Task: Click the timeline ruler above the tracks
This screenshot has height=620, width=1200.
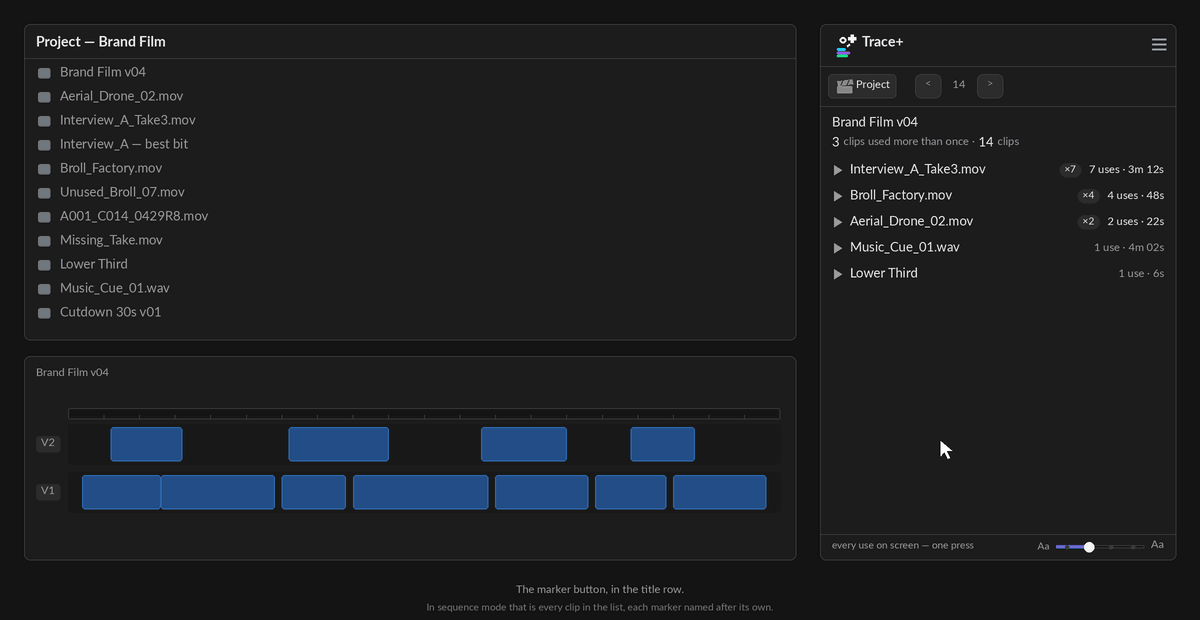Action: click(x=424, y=414)
